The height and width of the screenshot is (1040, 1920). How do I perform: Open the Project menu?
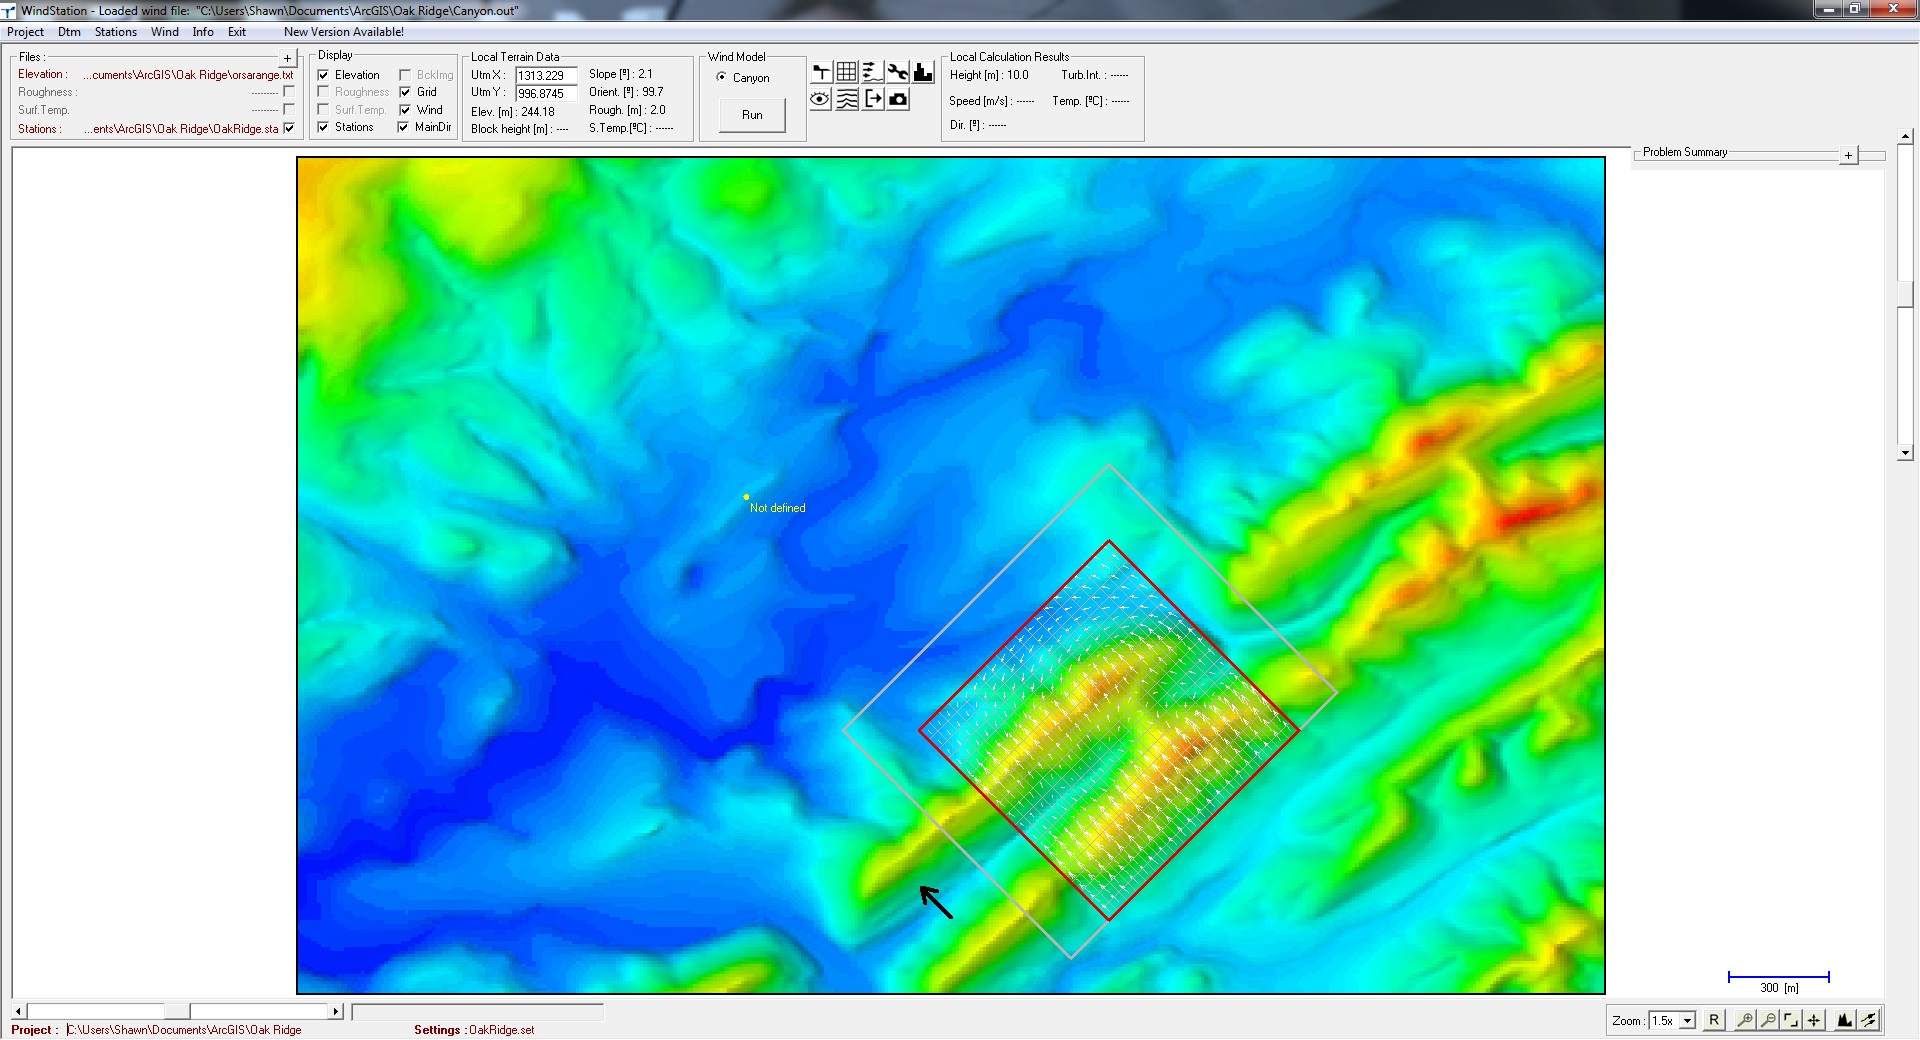[25, 32]
